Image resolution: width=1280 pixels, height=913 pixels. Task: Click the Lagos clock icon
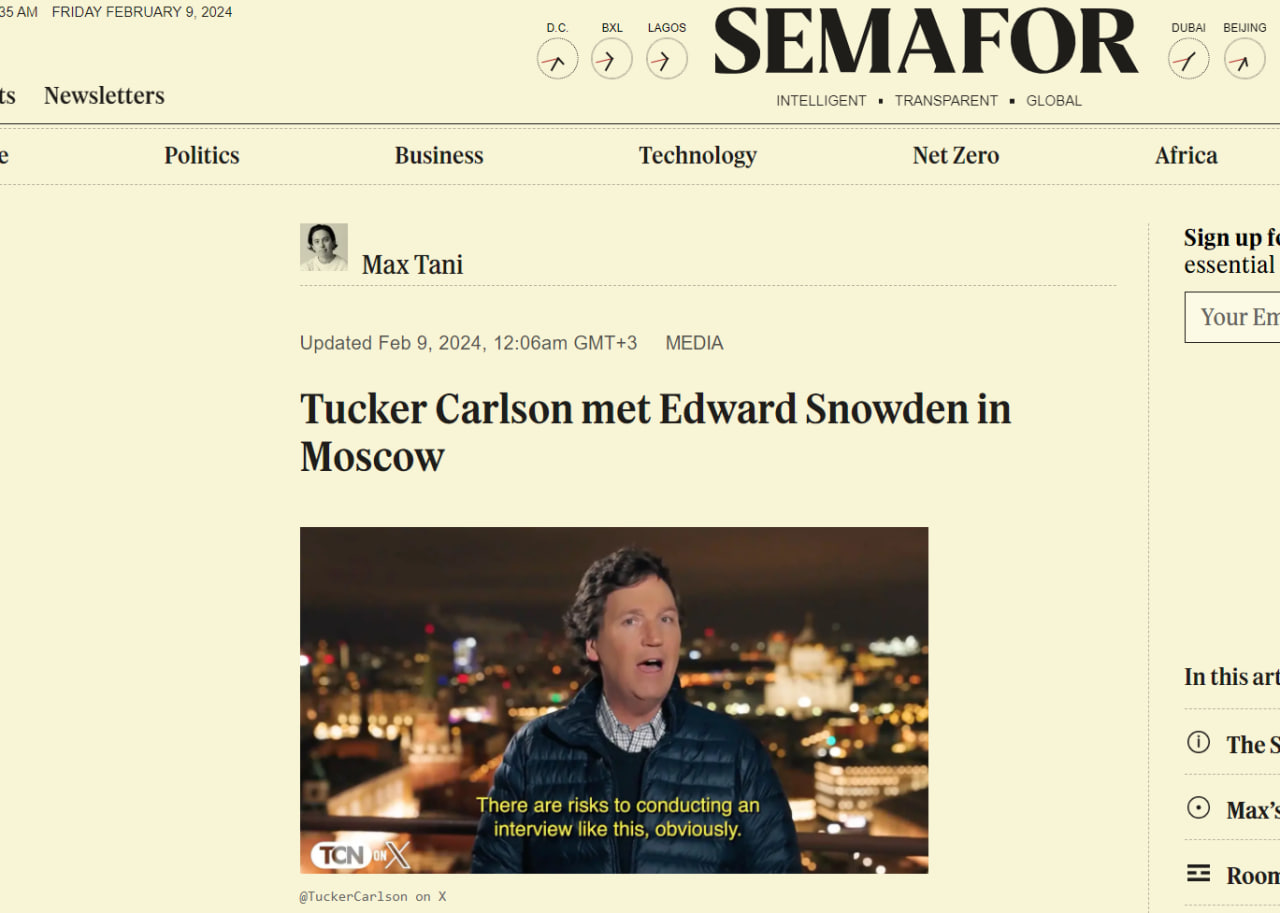point(666,59)
